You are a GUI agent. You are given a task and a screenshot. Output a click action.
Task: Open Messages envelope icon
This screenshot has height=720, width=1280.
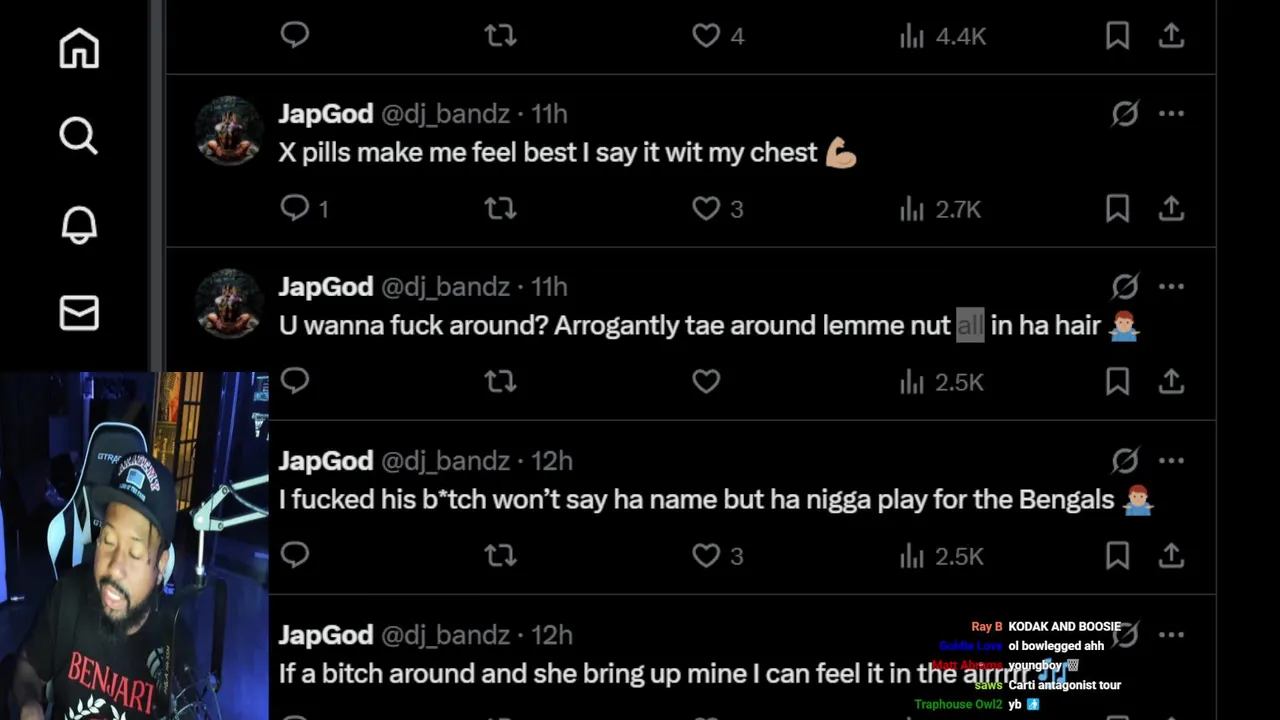(79, 313)
